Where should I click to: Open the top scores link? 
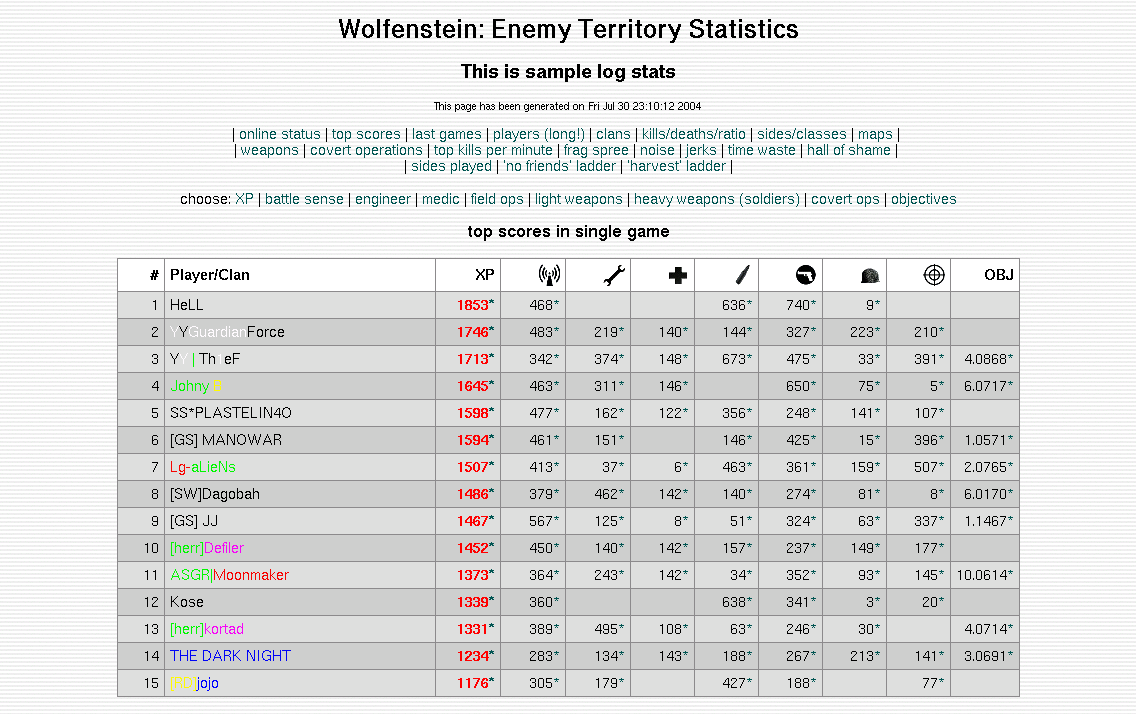[x=366, y=134]
